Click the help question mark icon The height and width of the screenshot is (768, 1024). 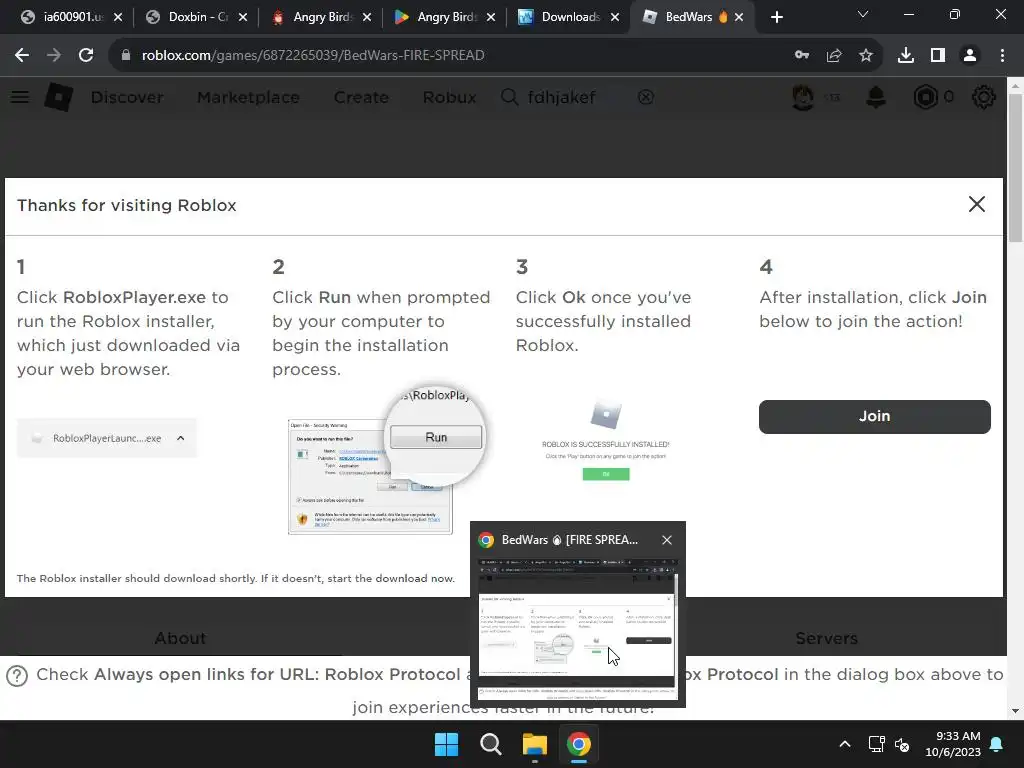tap(17, 675)
